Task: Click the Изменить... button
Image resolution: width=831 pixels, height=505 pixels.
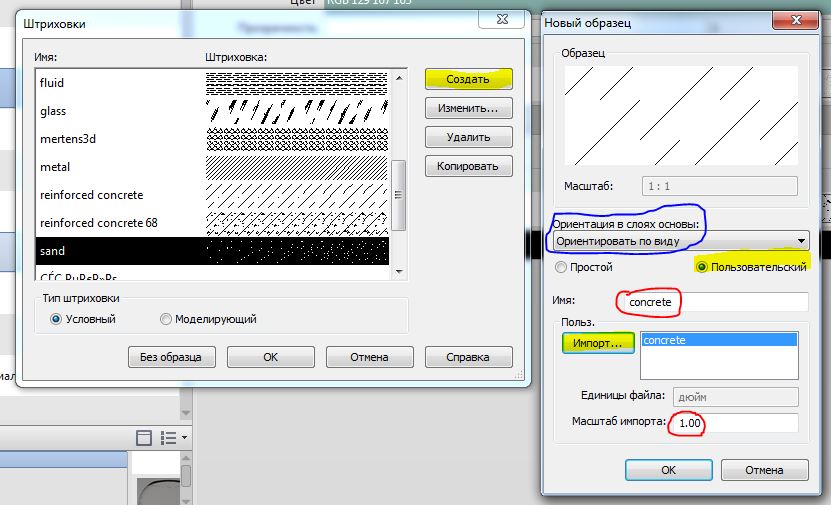Action: pyautogui.click(x=468, y=108)
